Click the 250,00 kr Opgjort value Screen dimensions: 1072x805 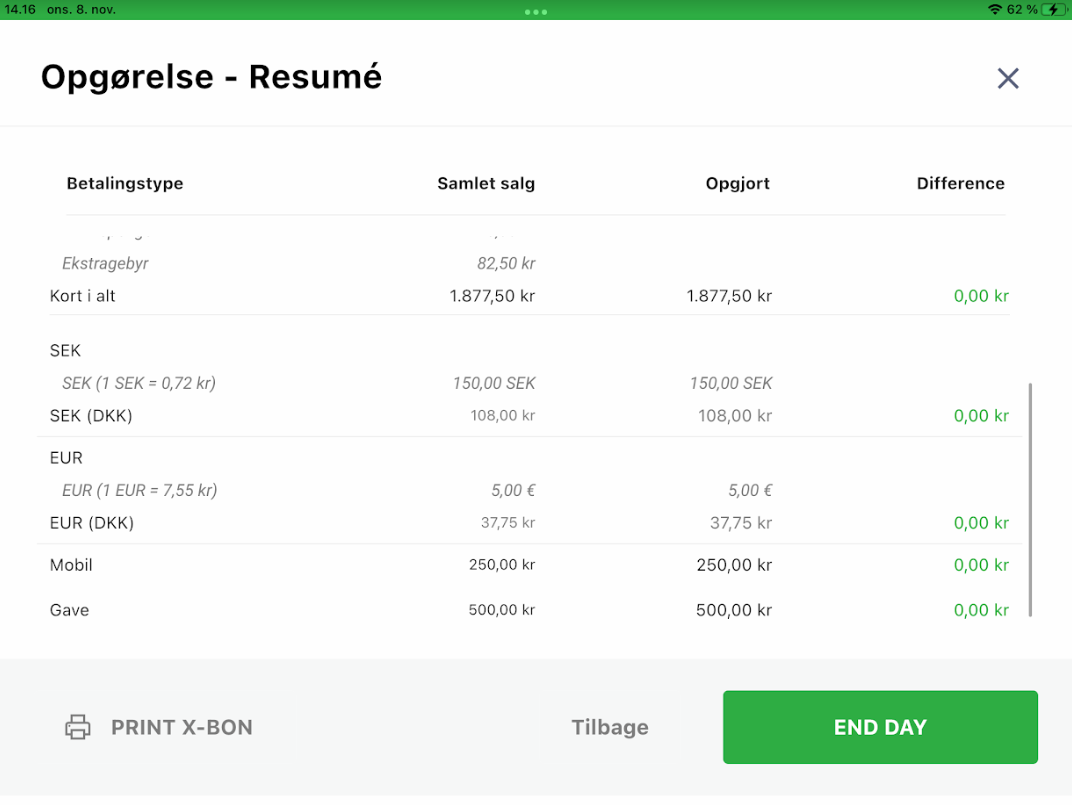(734, 565)
